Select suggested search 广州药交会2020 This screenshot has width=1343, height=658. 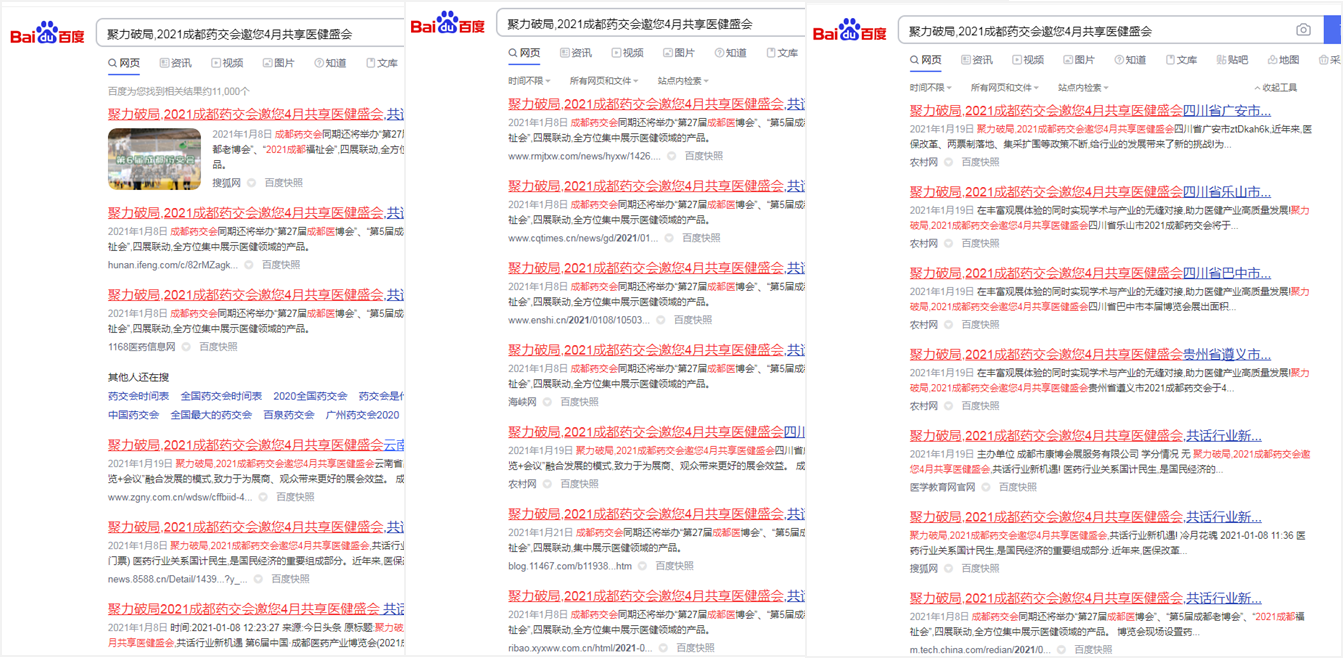point(362,415)
